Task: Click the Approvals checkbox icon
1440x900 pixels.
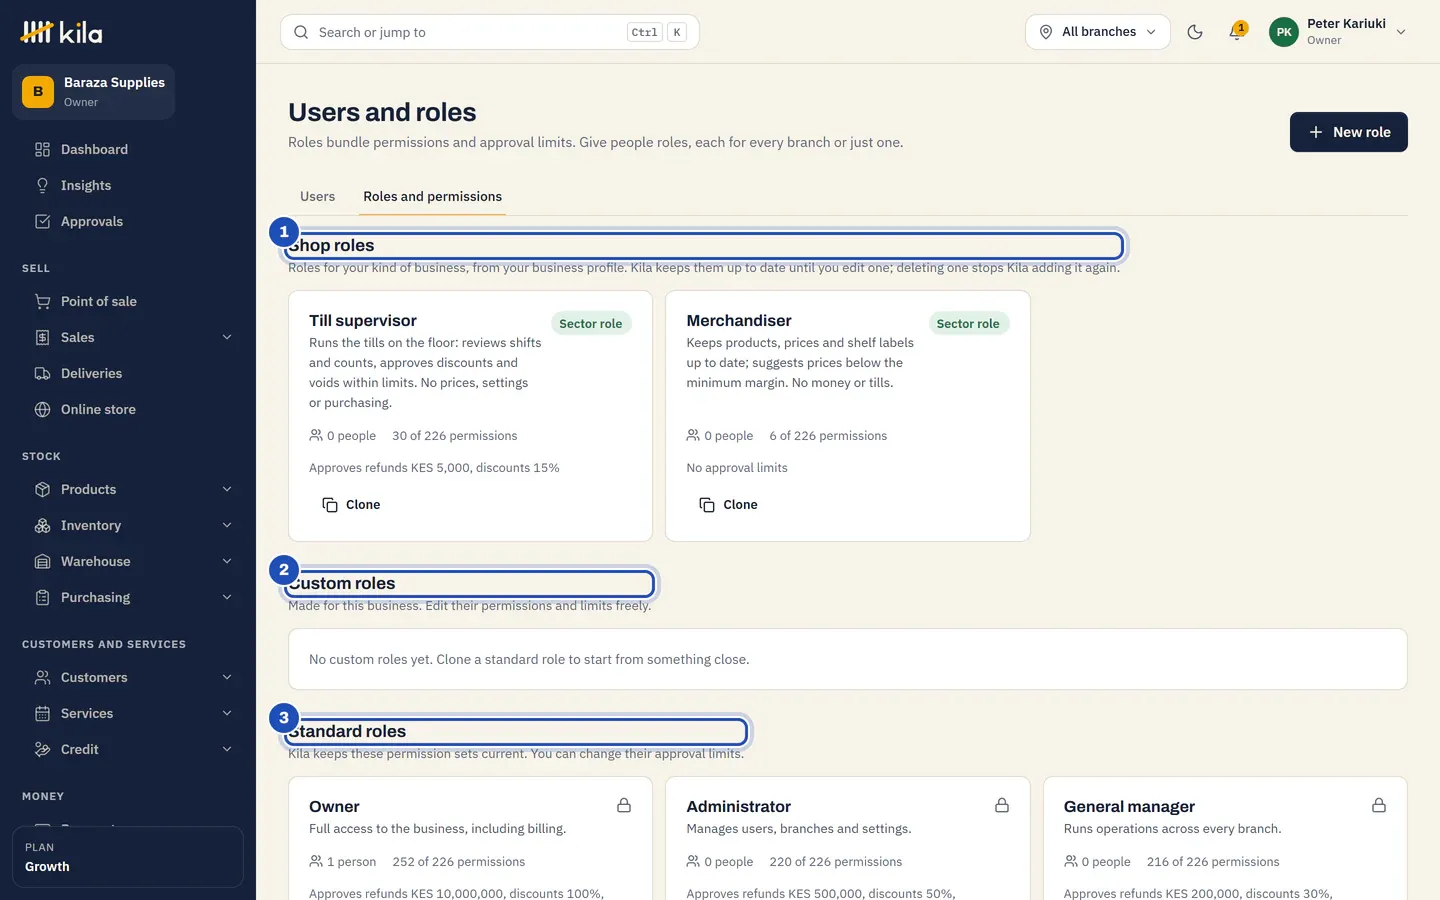Action: [42, 222]
